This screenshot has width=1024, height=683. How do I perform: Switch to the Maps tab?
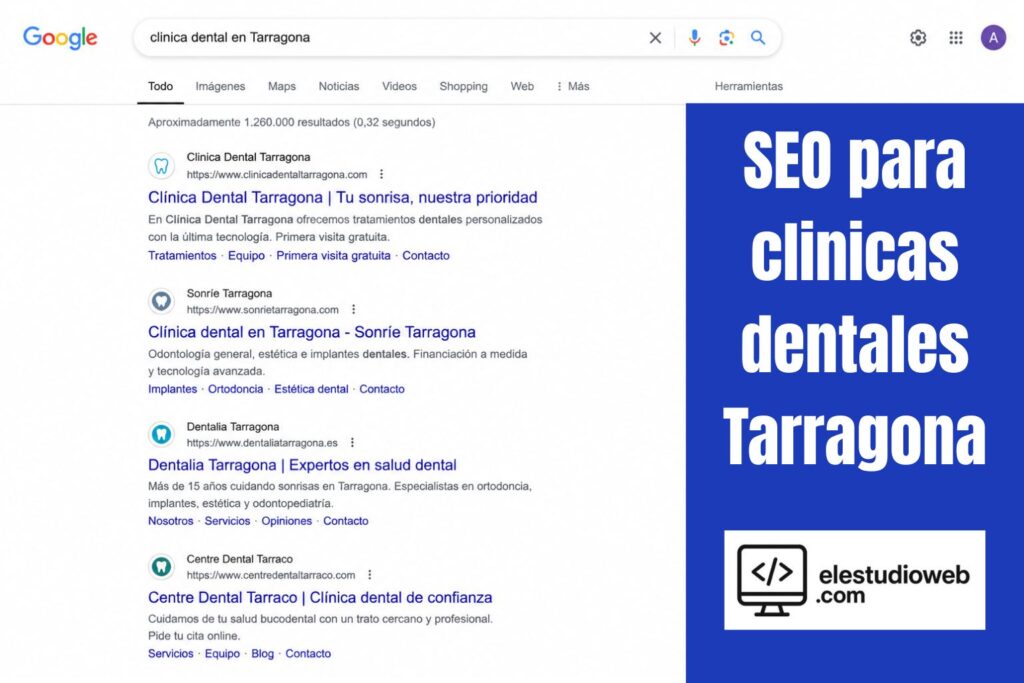click(x=281, y=86)
